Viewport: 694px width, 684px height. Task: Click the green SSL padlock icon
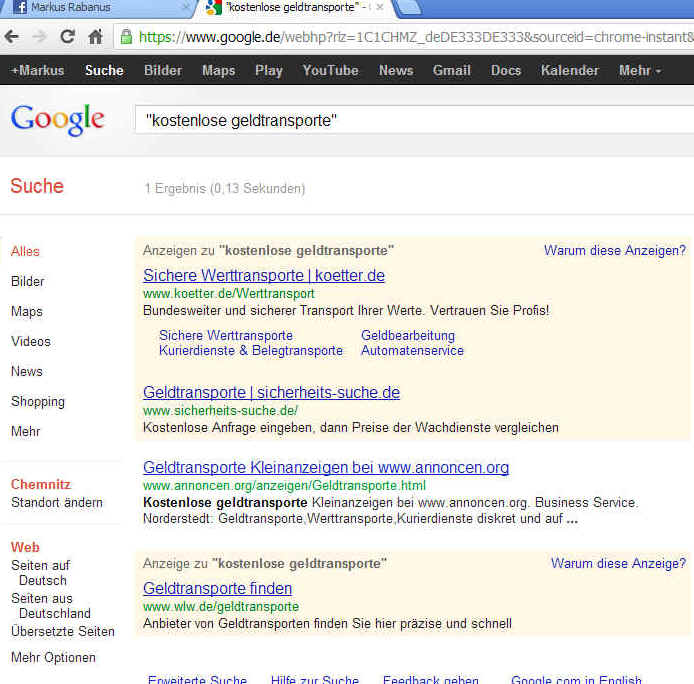point(126,37)
